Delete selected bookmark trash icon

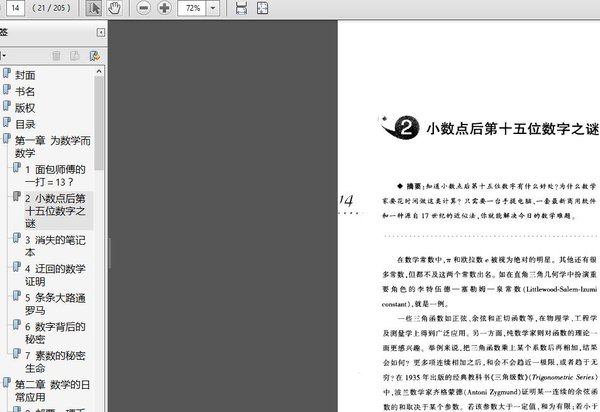click(56, 56)
